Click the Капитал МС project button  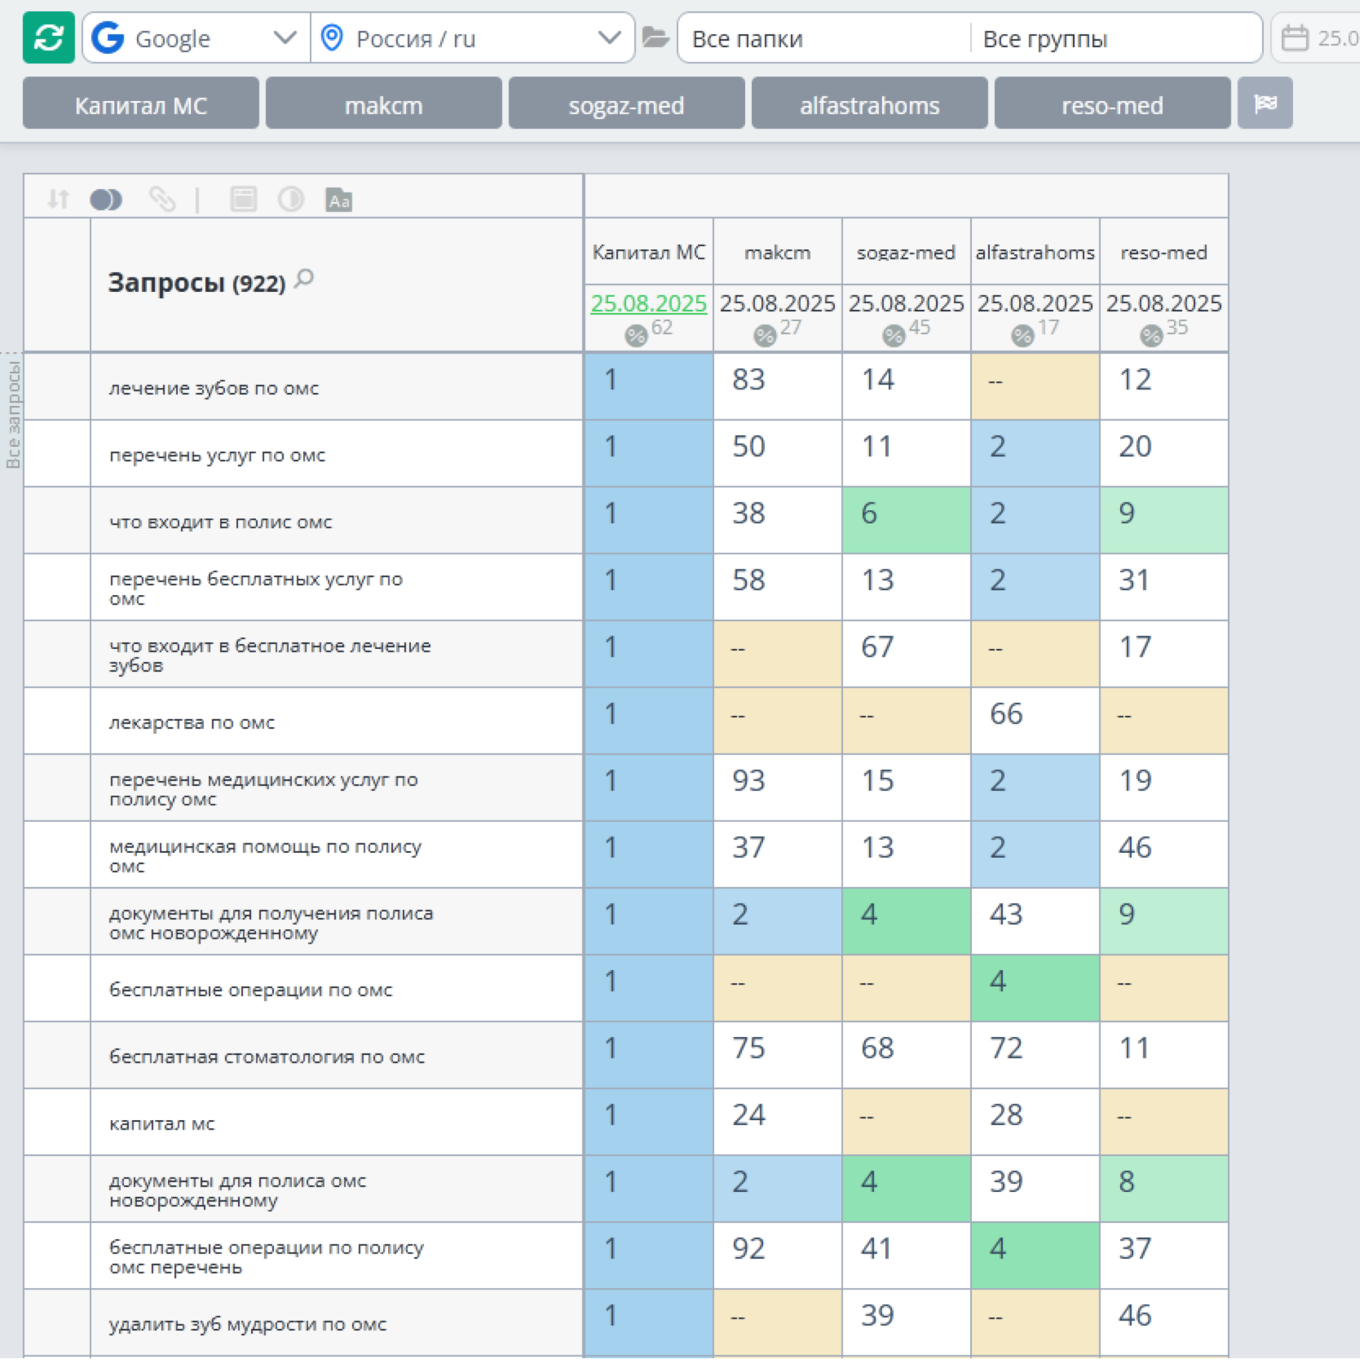[x=141, y=104]
